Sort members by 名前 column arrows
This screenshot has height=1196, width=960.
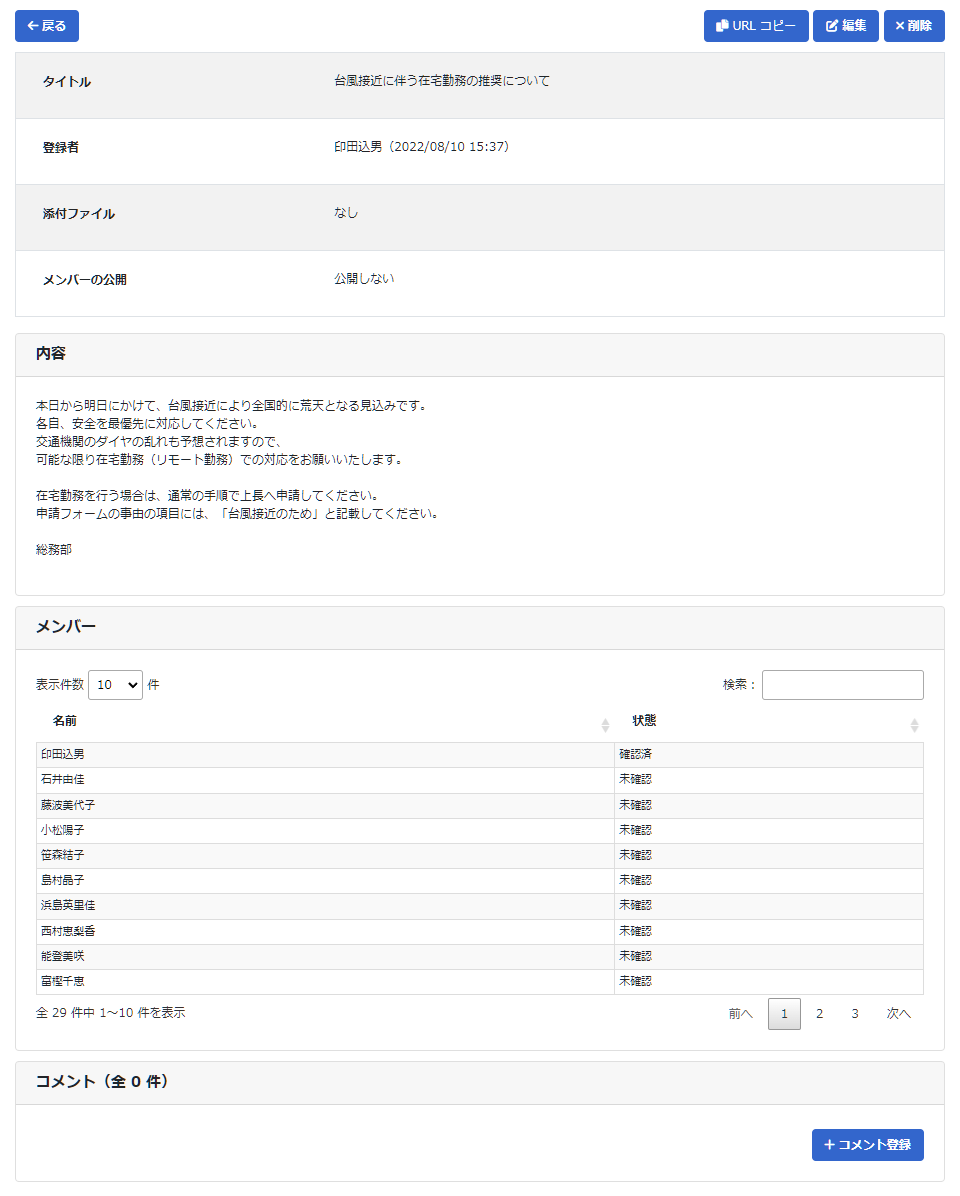605,725
